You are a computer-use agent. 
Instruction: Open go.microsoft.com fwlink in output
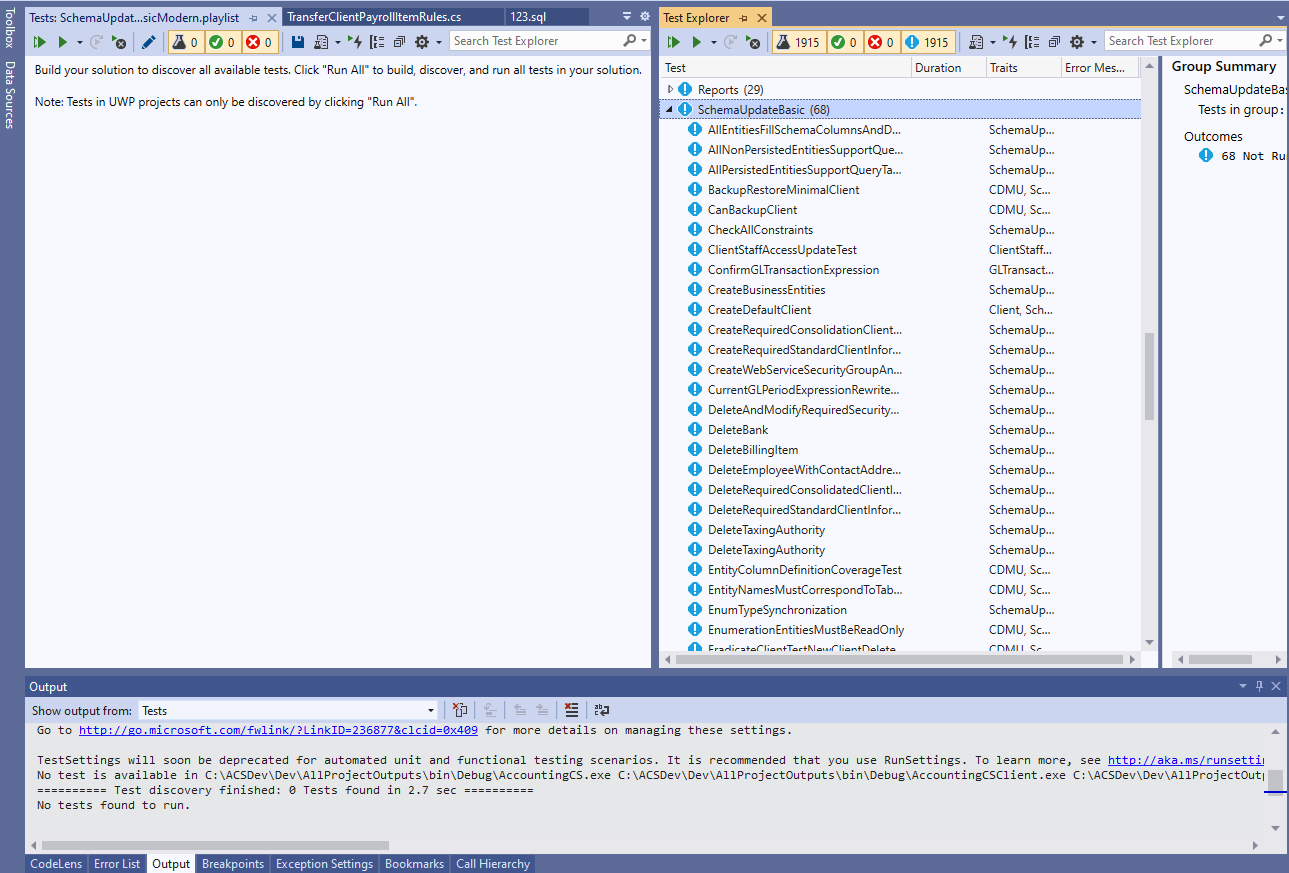278,730
